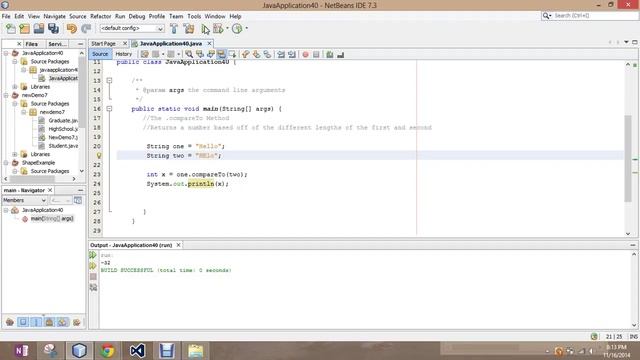
Task: Toggle Bookmark icon in editor toolbar
Action: (267, 54)
